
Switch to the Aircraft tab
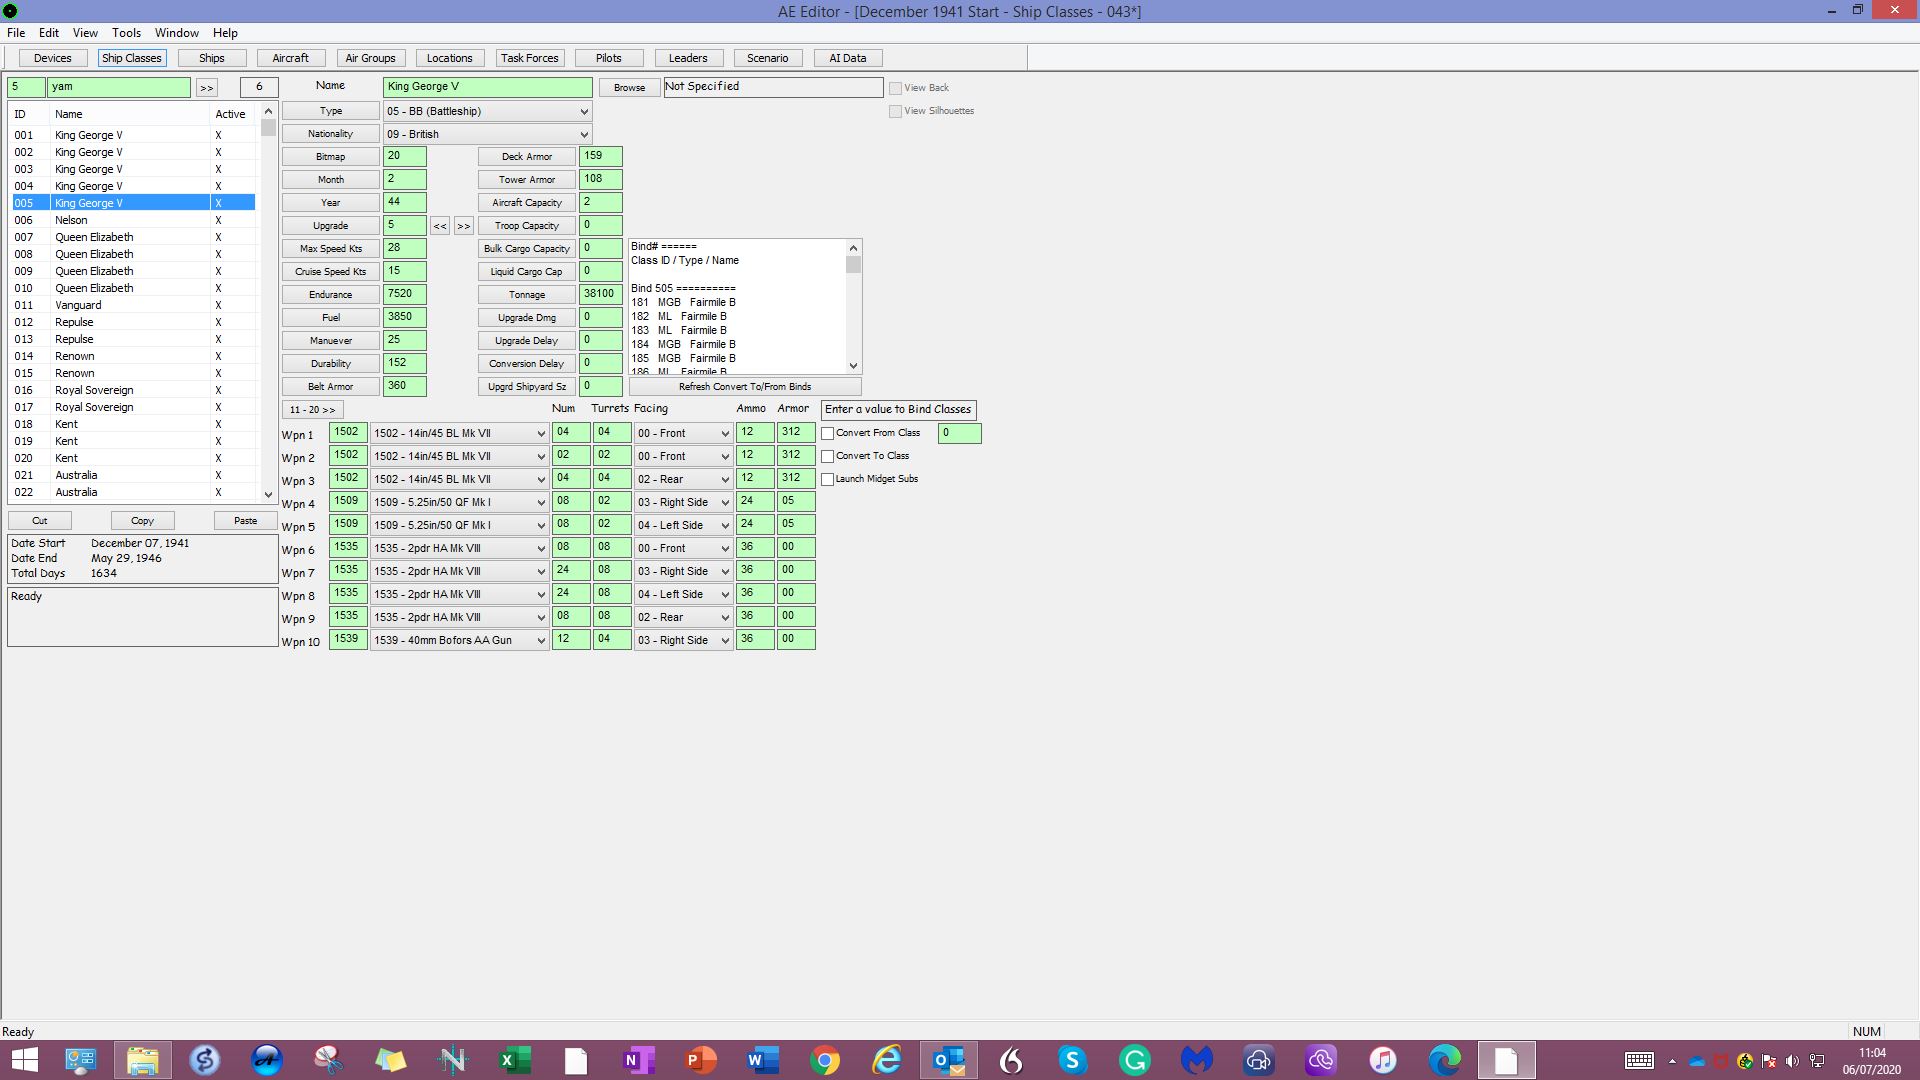pos(291,58)
